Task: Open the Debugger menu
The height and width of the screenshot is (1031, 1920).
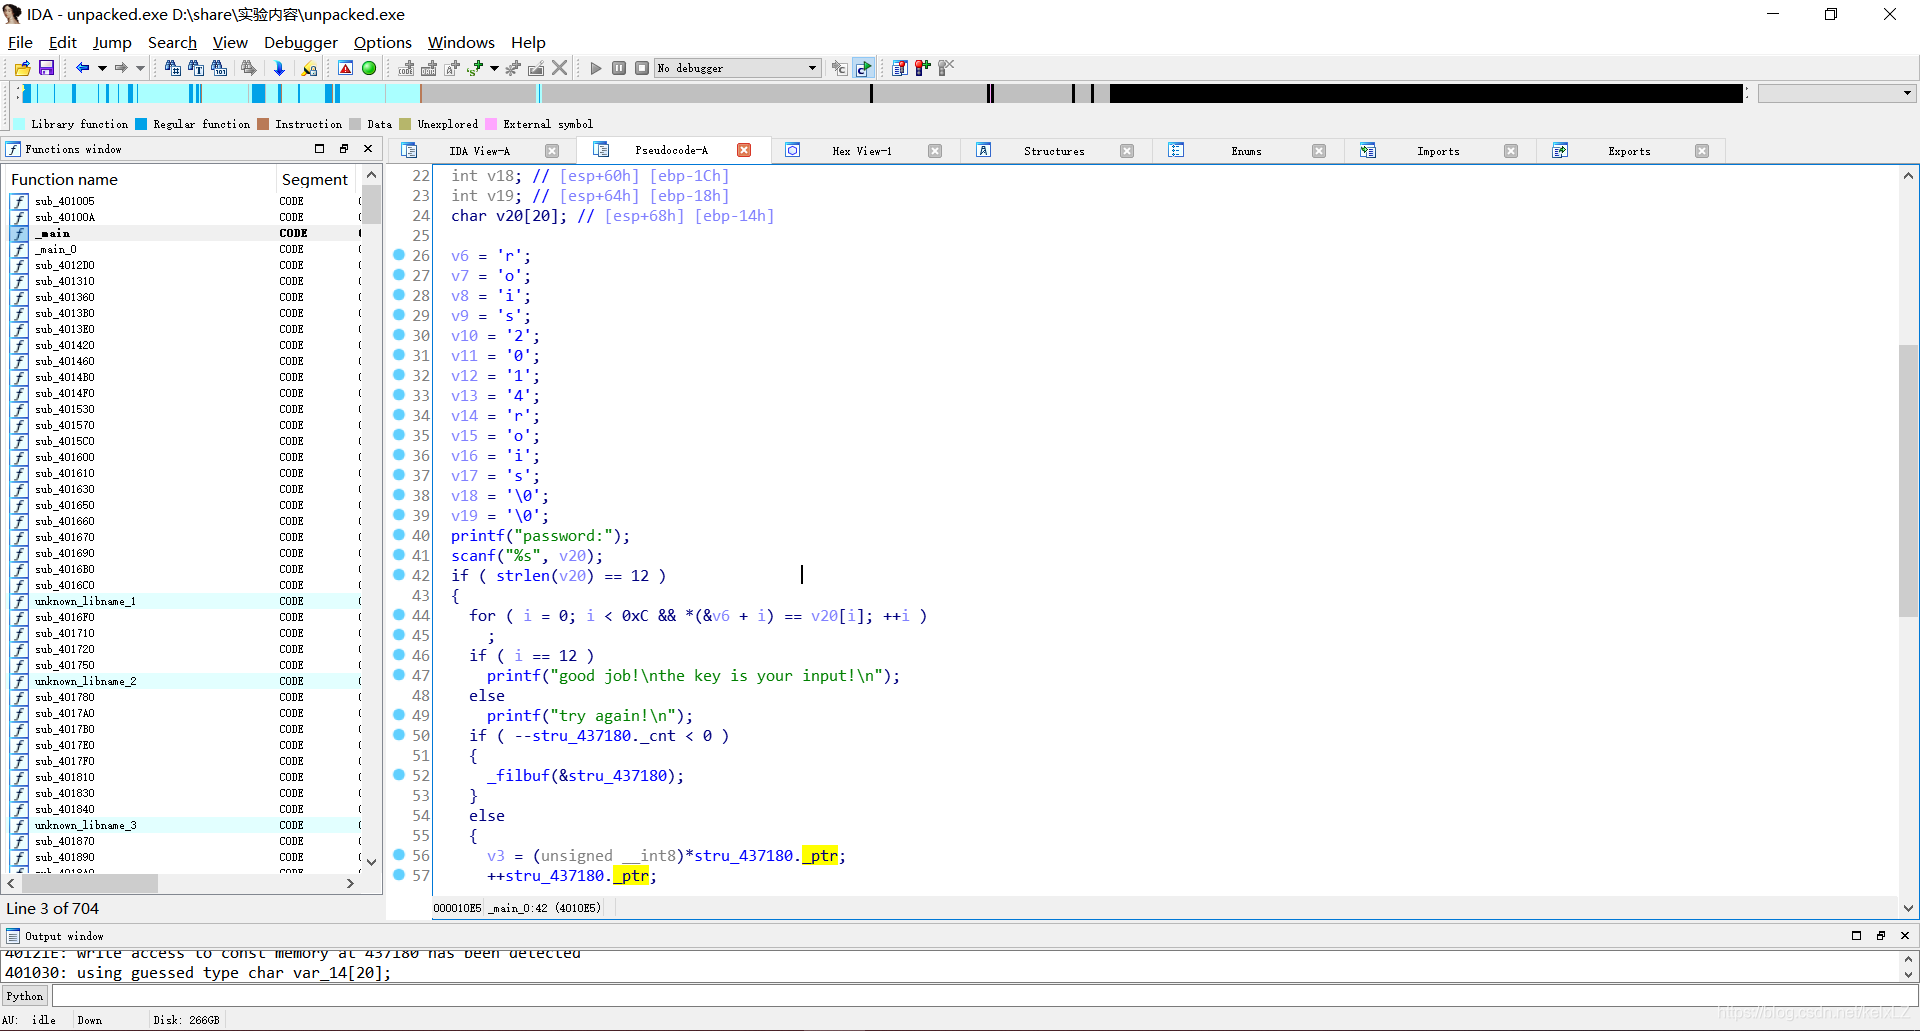Action: (x=301, y=42)
